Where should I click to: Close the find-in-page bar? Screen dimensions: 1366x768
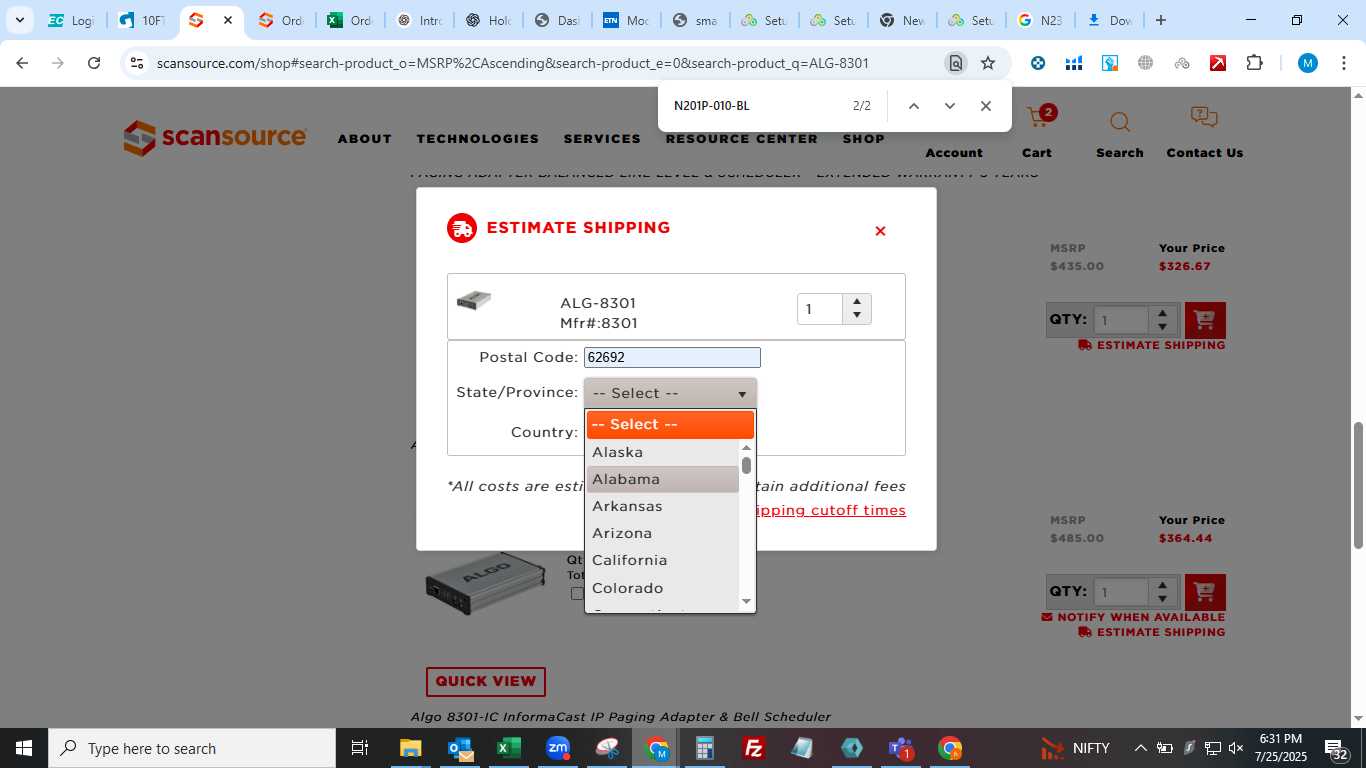coord(985,106)
